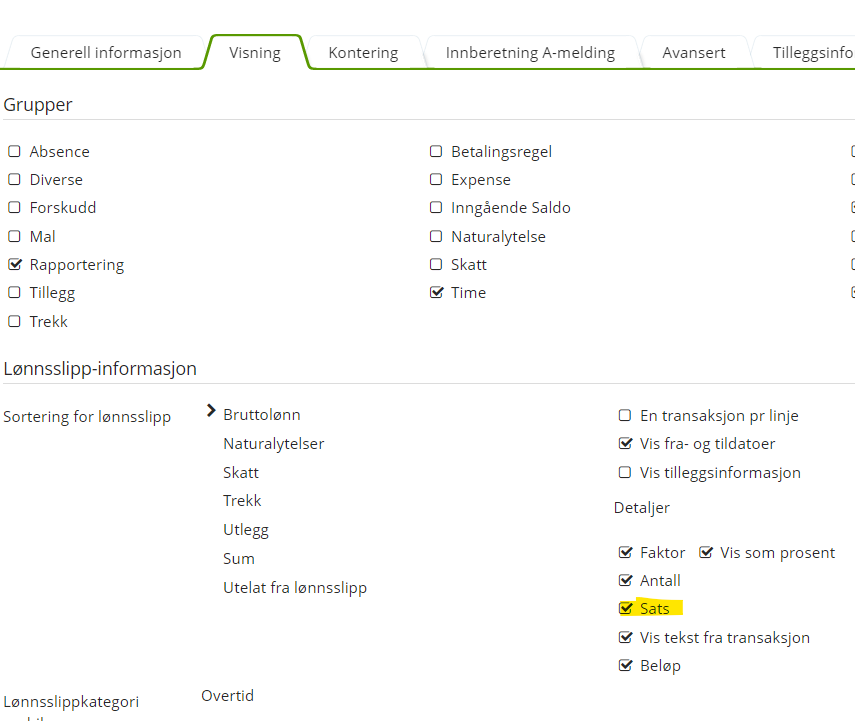Viewport: 855px width, 721px height.
Task: Uncheck Vis som prosent option
Action: click(x=706, y=553)
